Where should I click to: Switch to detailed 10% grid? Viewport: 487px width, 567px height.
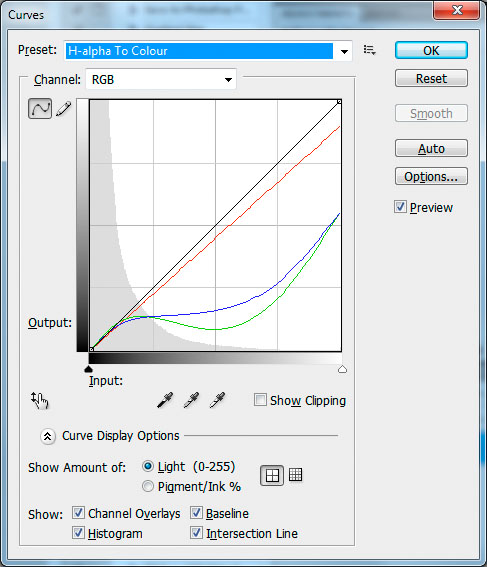(295, 475)
